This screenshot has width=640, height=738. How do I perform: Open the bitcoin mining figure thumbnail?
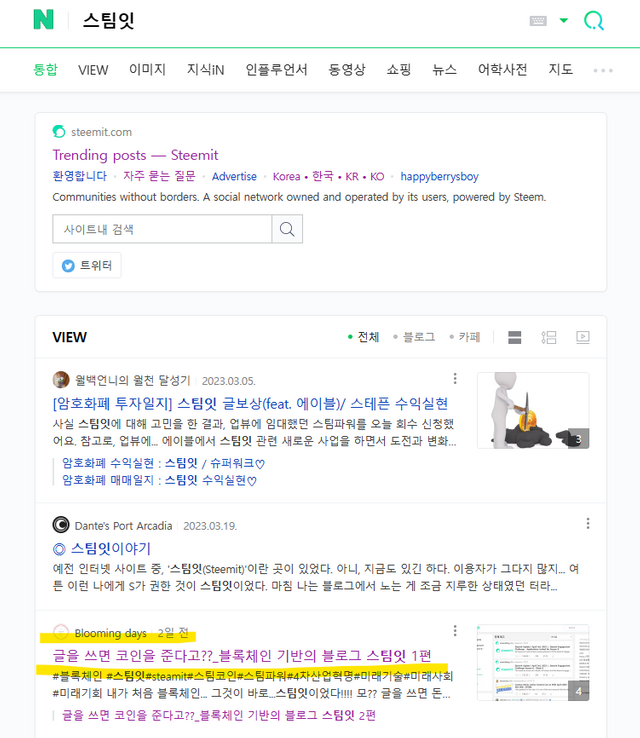[533, 410]
